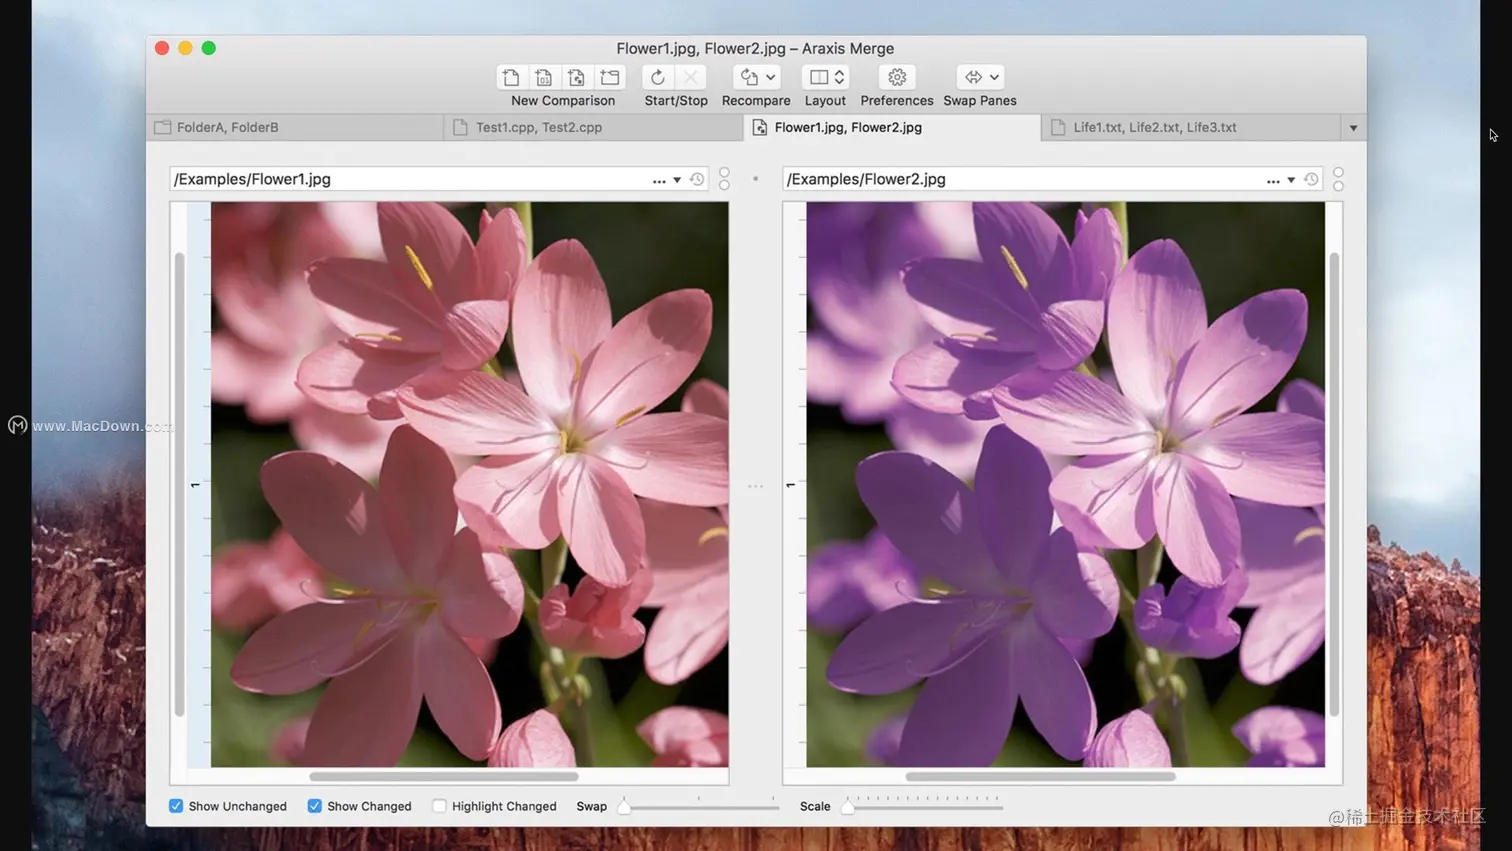Click the left pane vertical scrollbar

(x=180, y=484)
